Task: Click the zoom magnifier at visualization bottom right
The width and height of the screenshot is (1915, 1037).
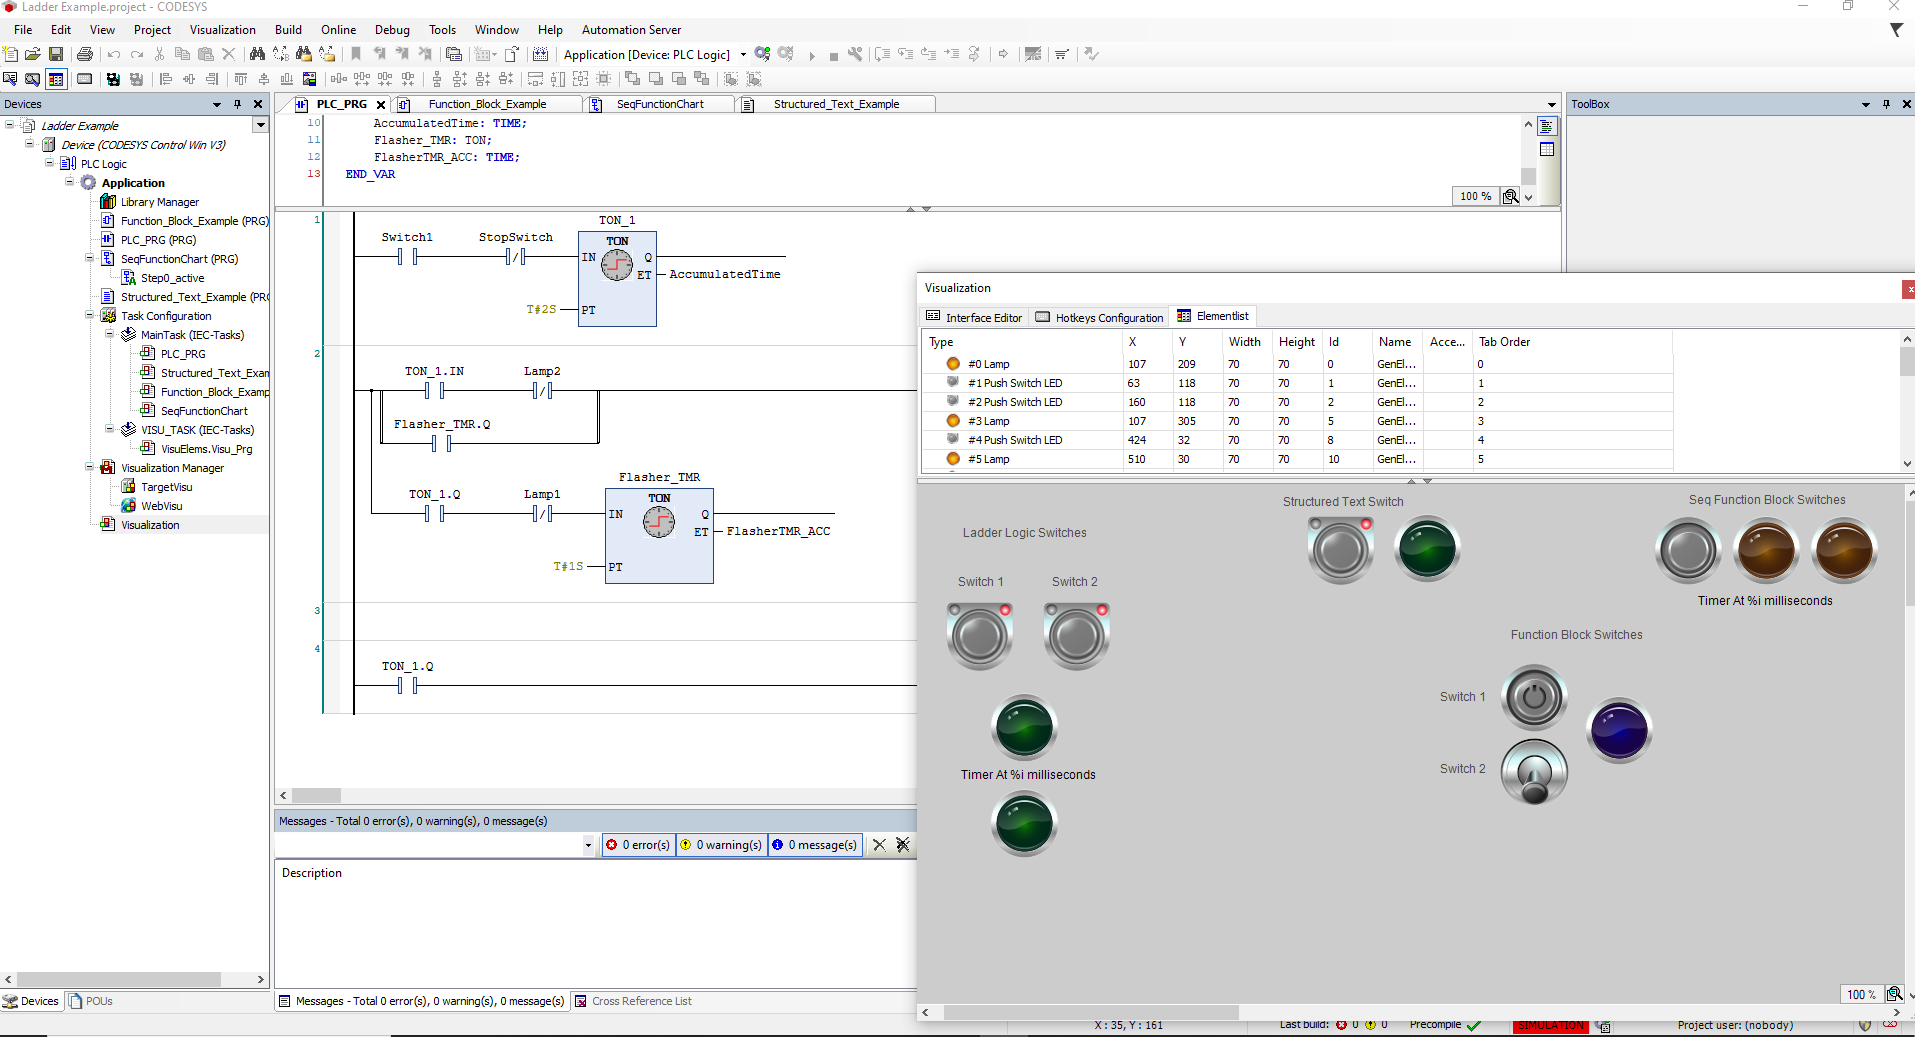Action: click(1894, 994)
